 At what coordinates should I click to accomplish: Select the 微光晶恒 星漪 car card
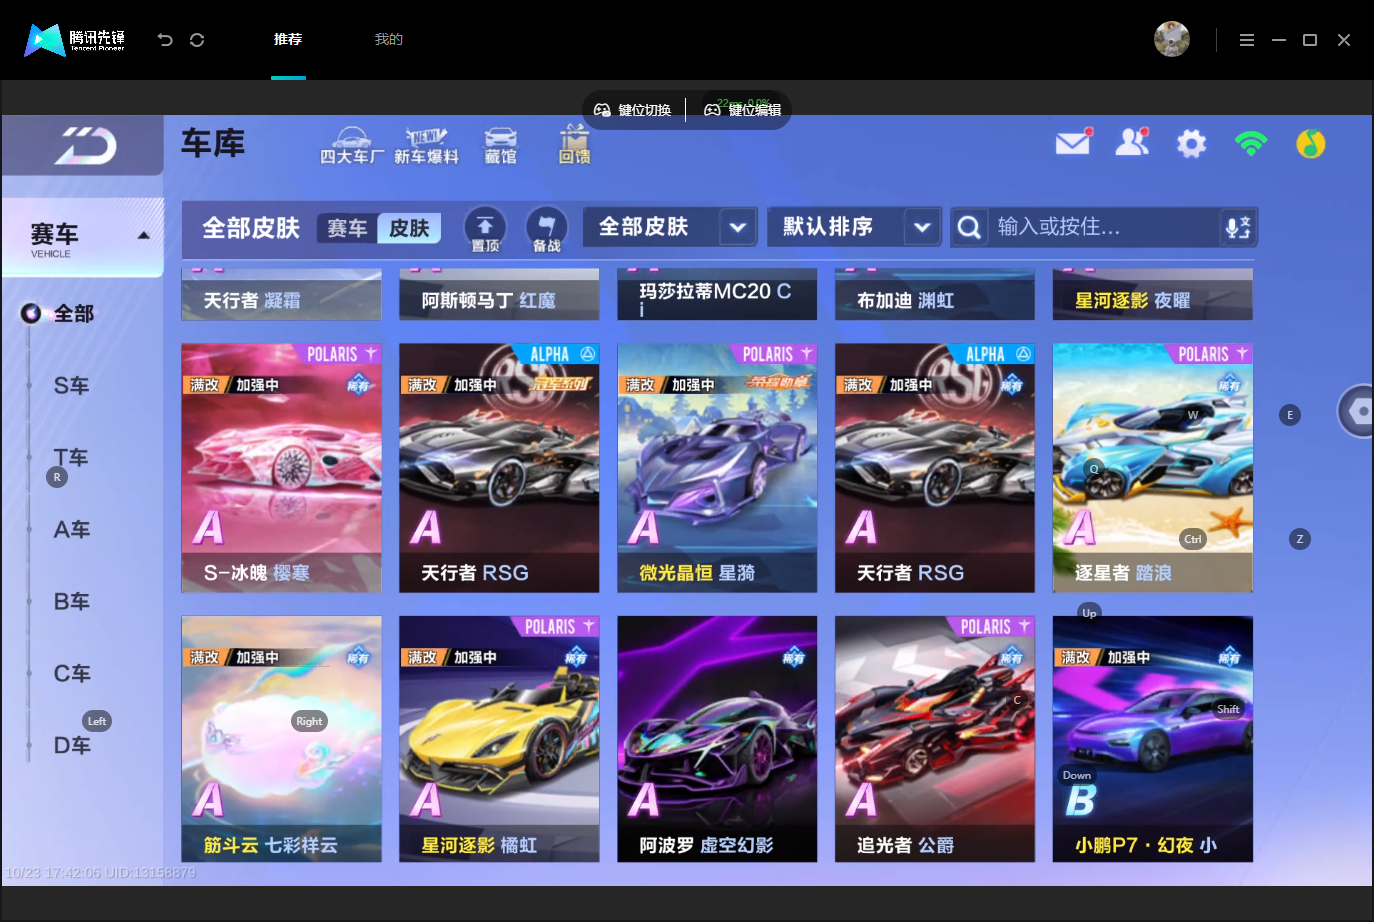click(717, 468)
